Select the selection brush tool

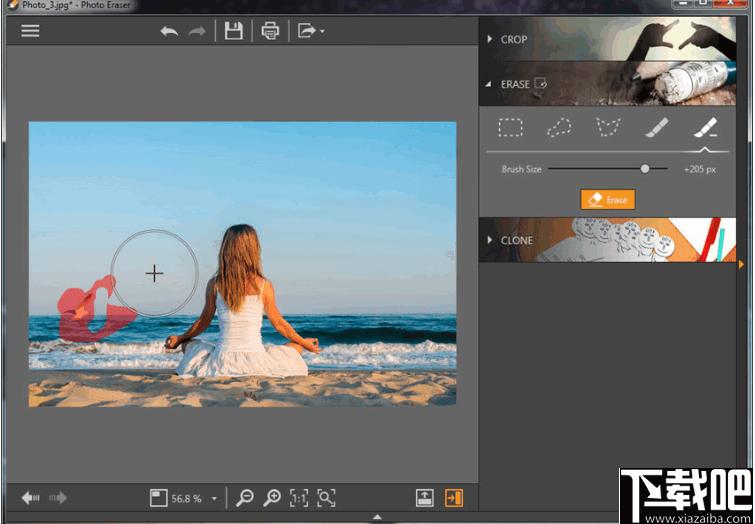pos(657,128)
